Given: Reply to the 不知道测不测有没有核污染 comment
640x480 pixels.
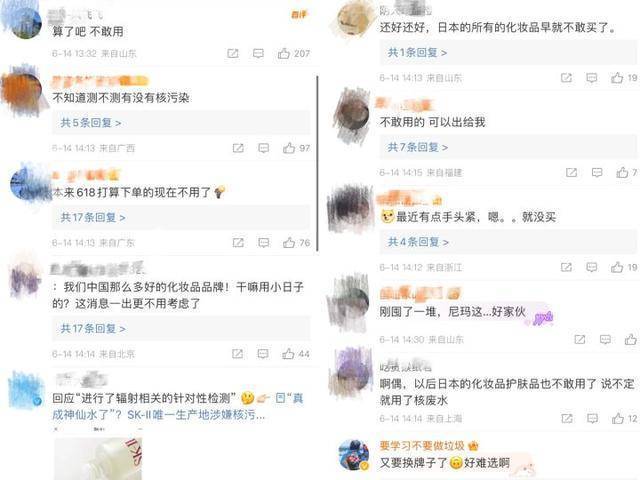Looking at the screenshot, I should pos(263,148).
